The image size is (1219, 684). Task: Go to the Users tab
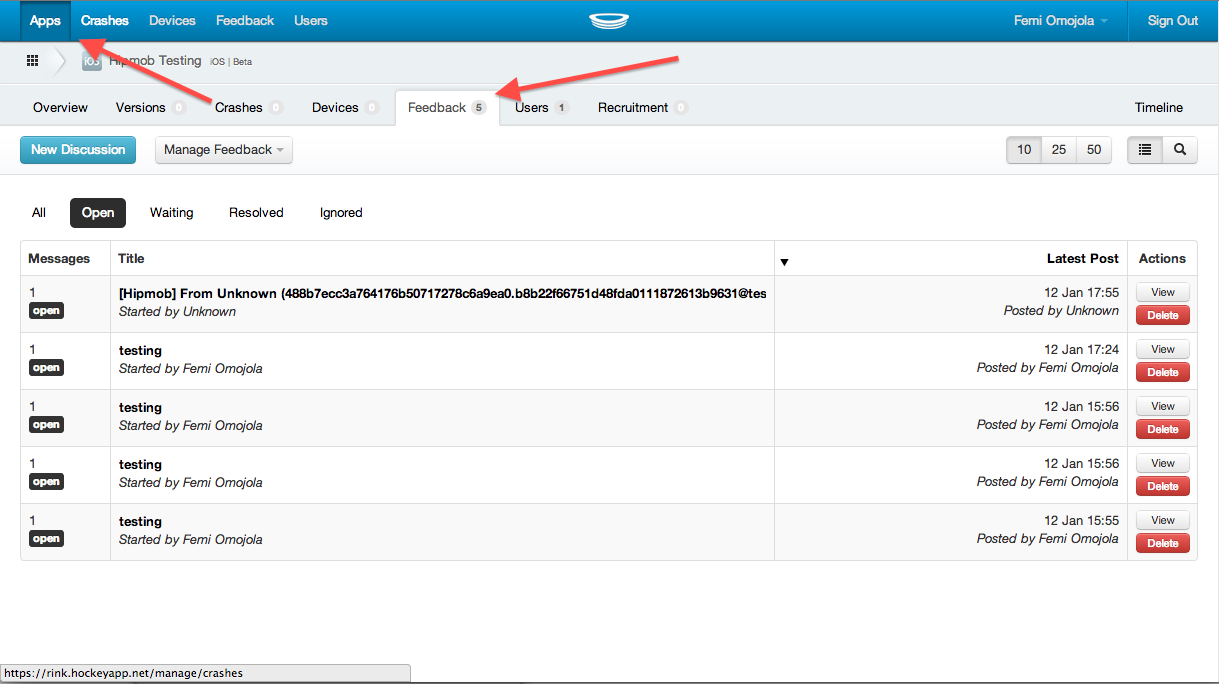pyautogui.click(x=532, y=108)
